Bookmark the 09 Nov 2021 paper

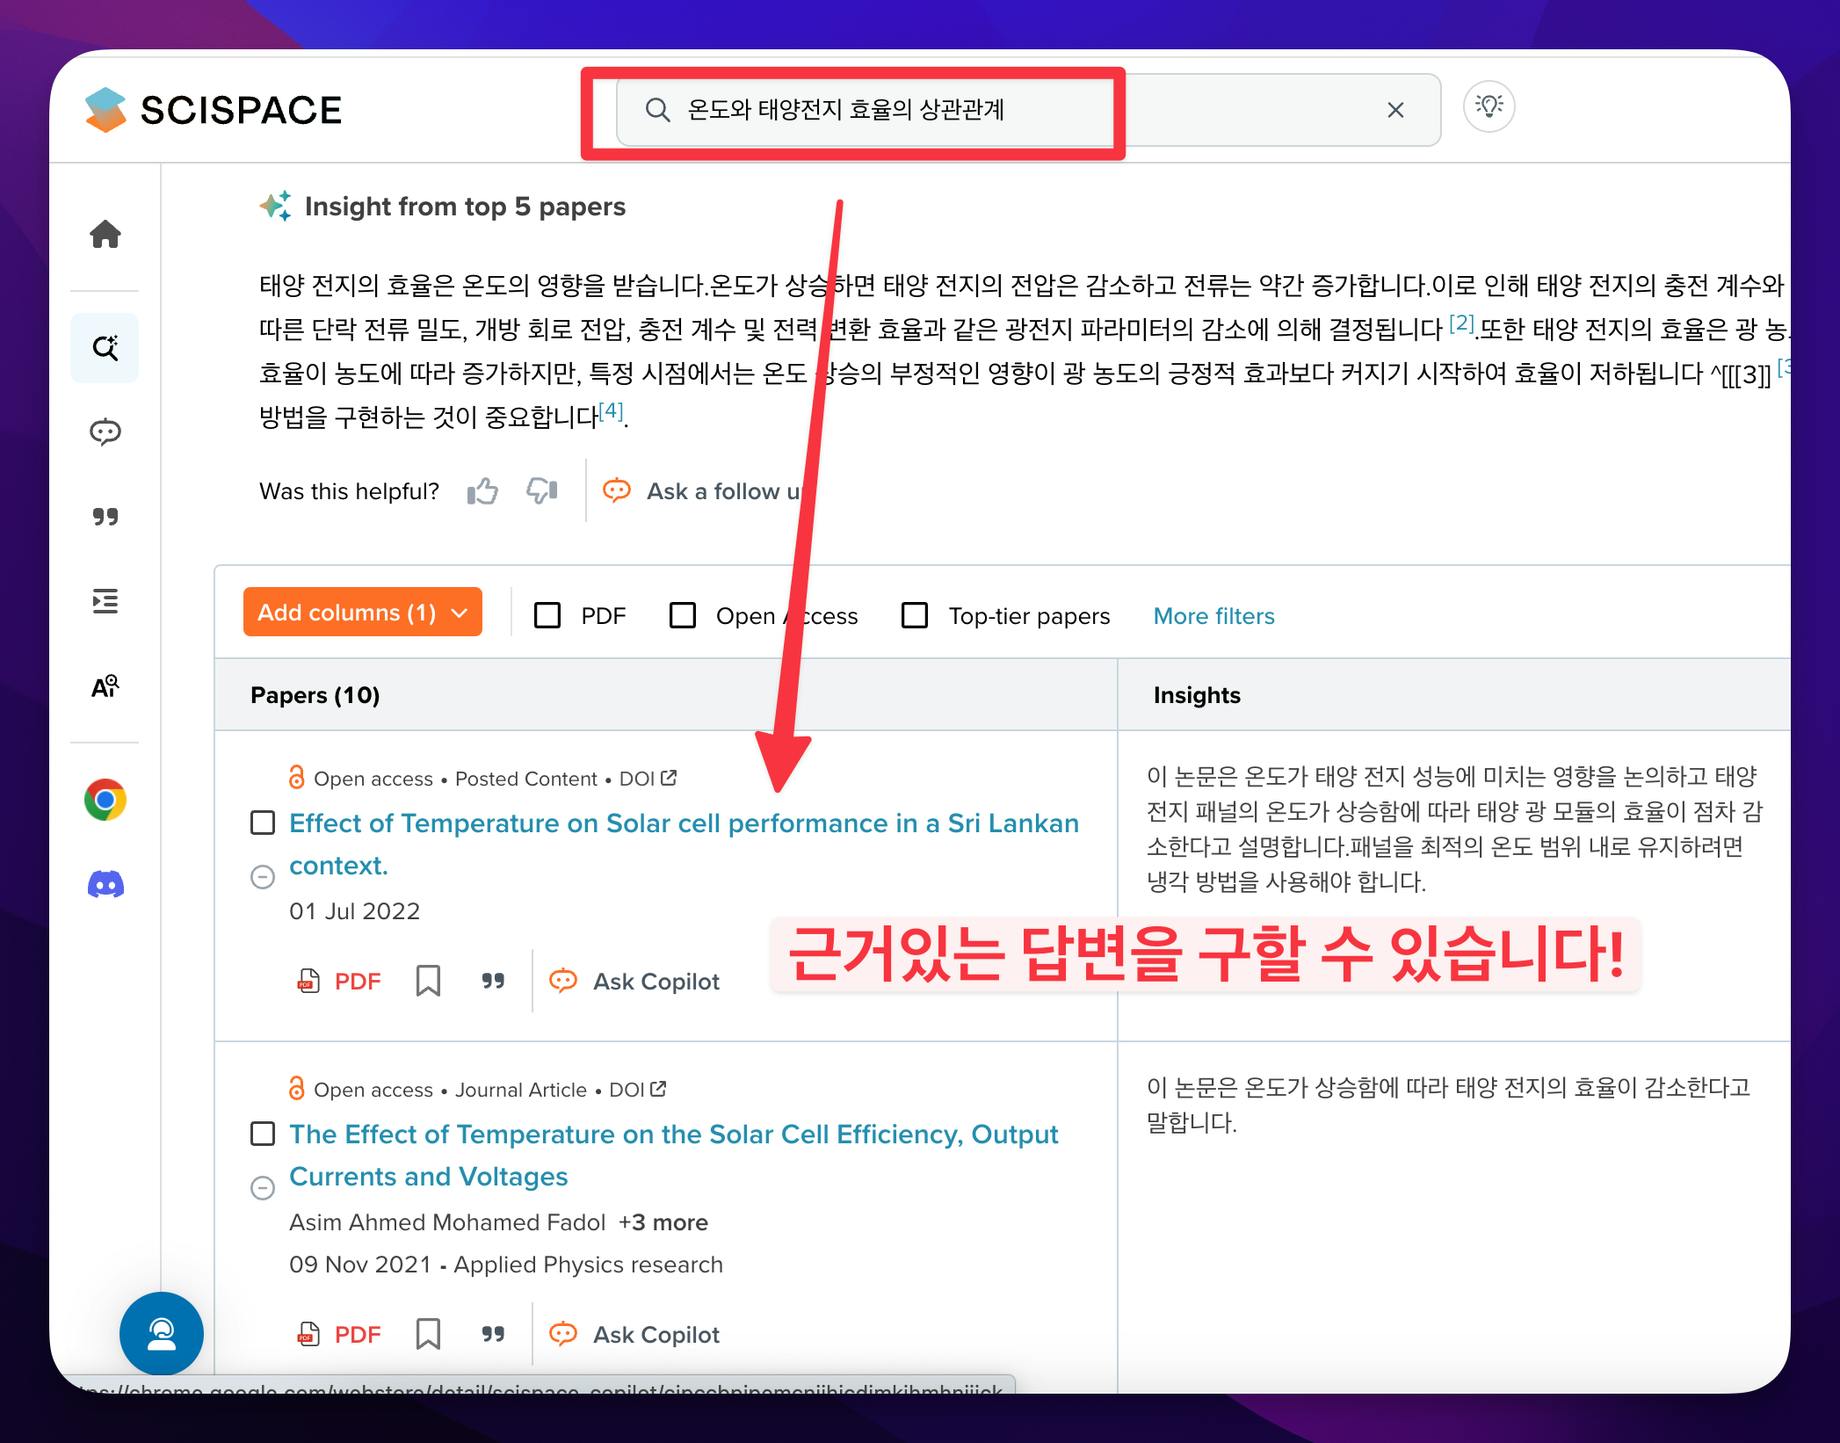[428, 1334]
